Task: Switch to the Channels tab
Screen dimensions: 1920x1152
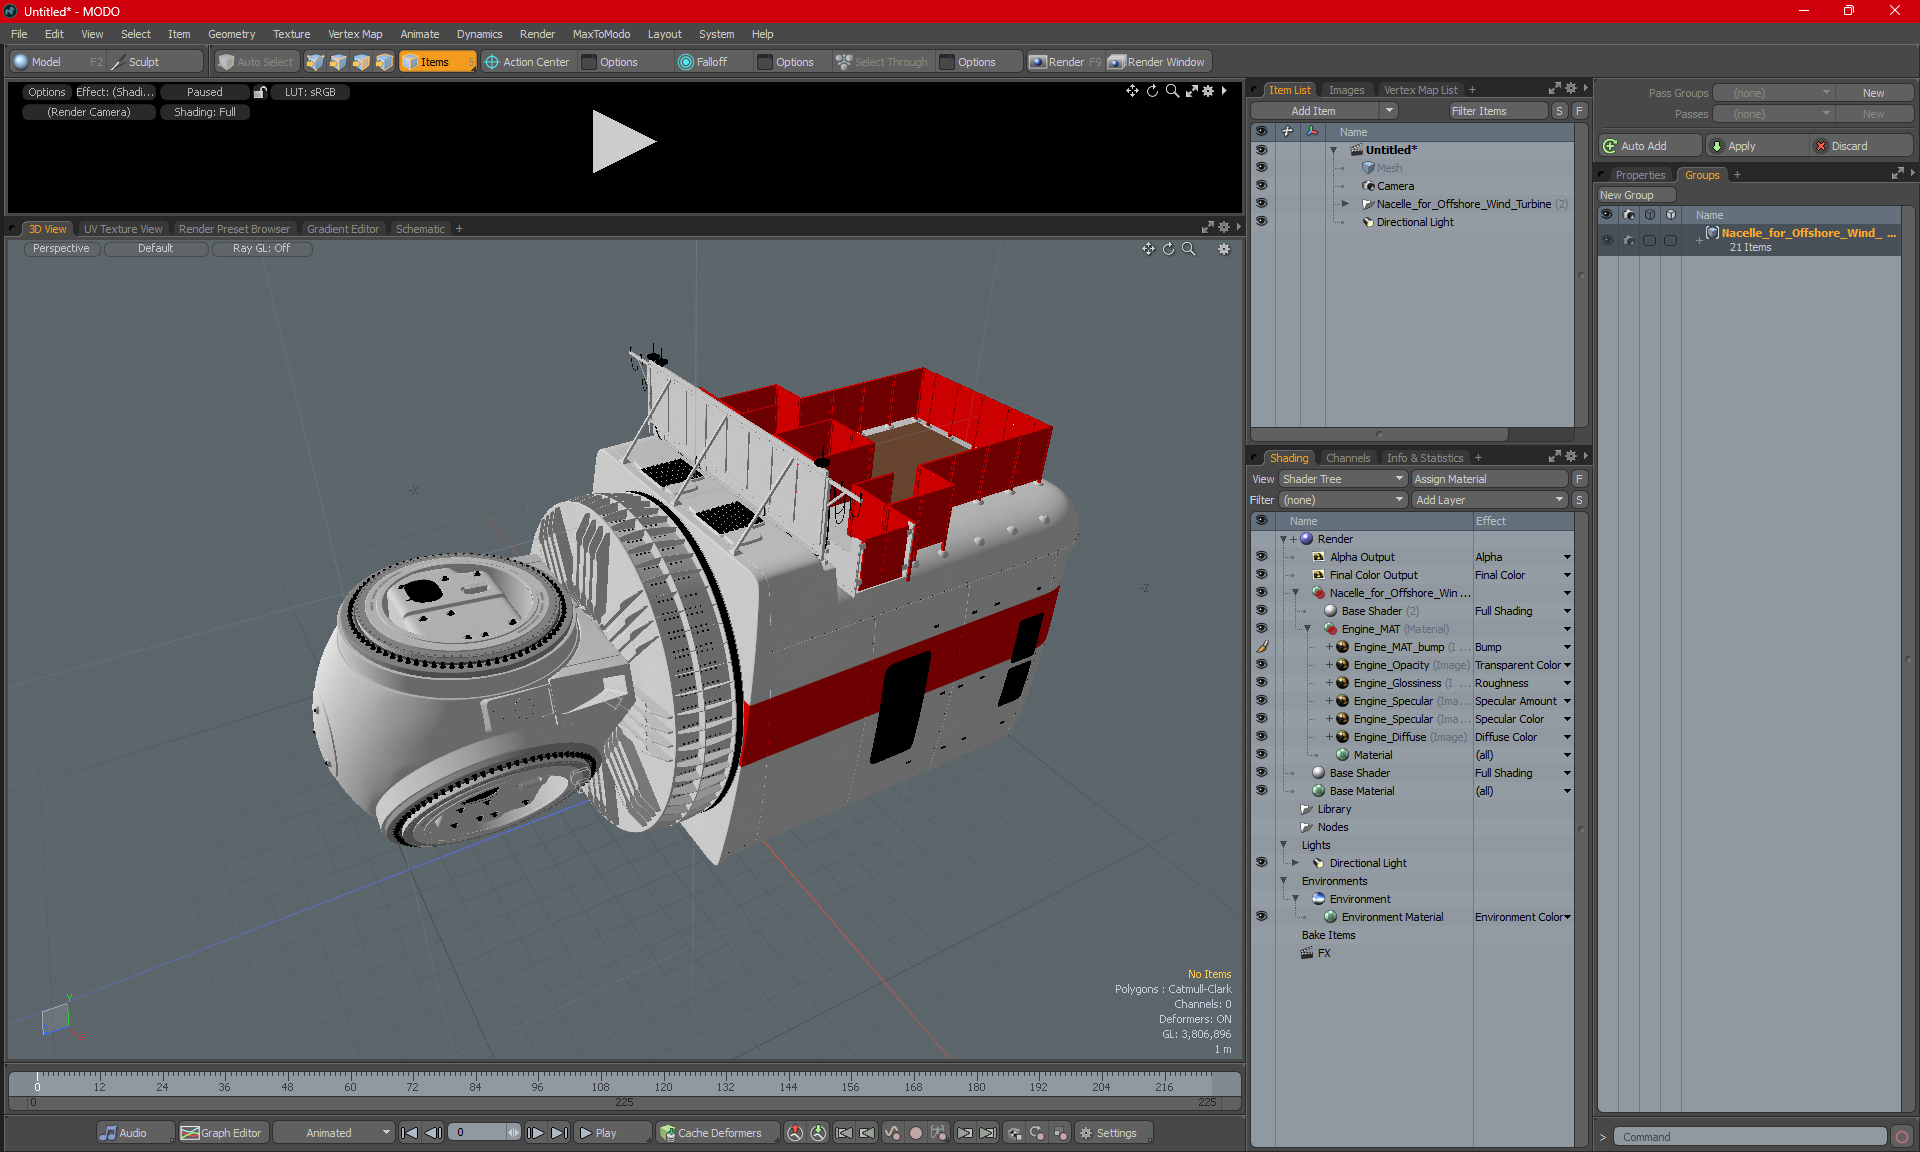Action: [x=1347, y=458]
